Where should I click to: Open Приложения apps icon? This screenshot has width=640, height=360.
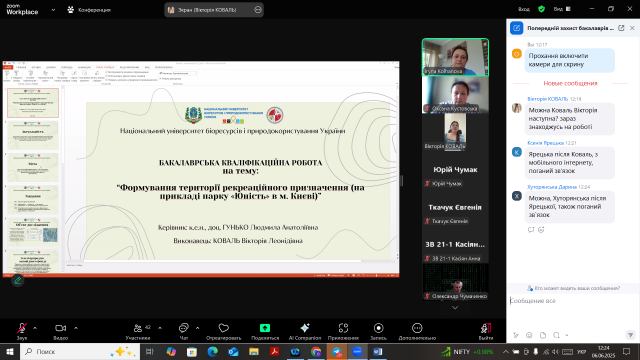343,331
